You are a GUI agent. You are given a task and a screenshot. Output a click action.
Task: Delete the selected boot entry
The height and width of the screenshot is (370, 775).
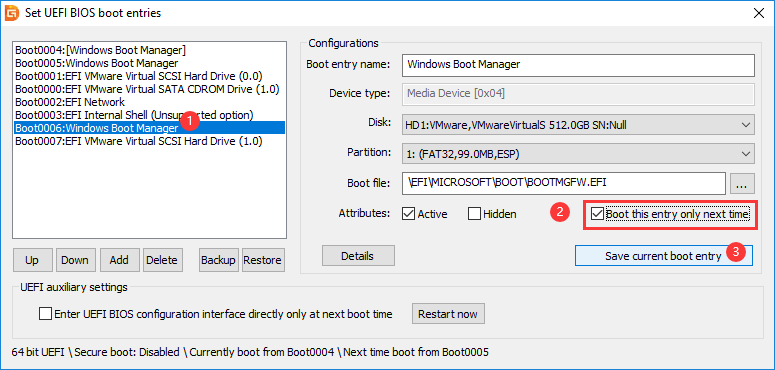tap(162, 260)
